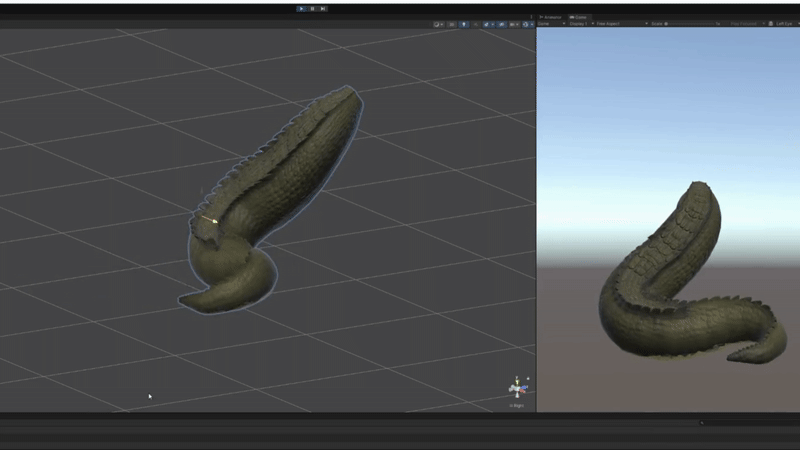The width and height of the screenshot is (800, 450).
Task: Open the panel options three-dot menu
Action: click(x=531, y=17)
